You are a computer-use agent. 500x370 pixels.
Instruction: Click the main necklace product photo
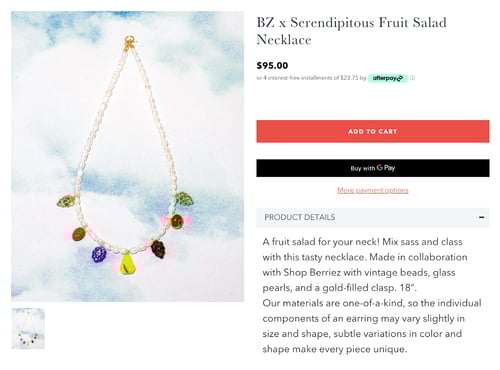(x=128, y=156)
